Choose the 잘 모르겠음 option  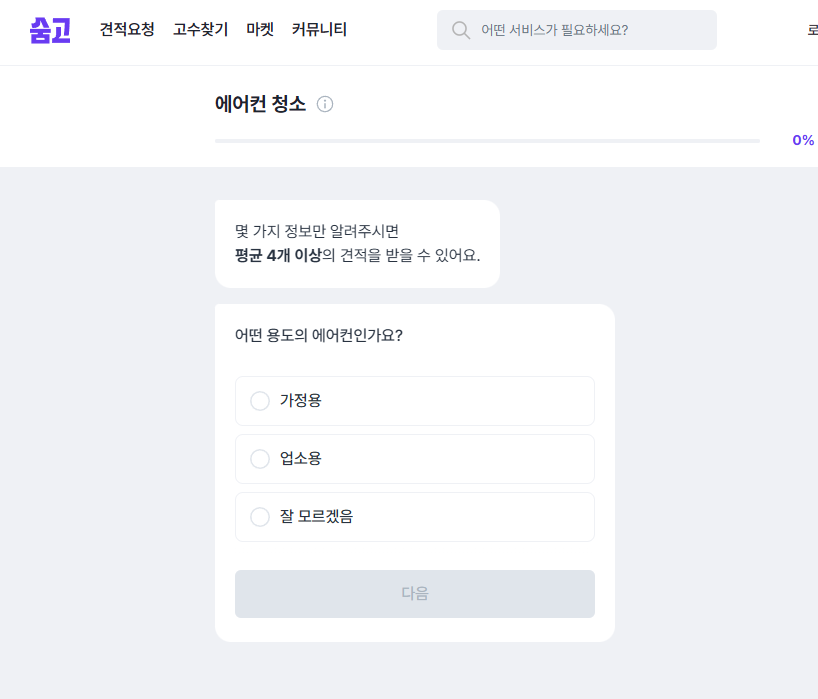(259, 517)
